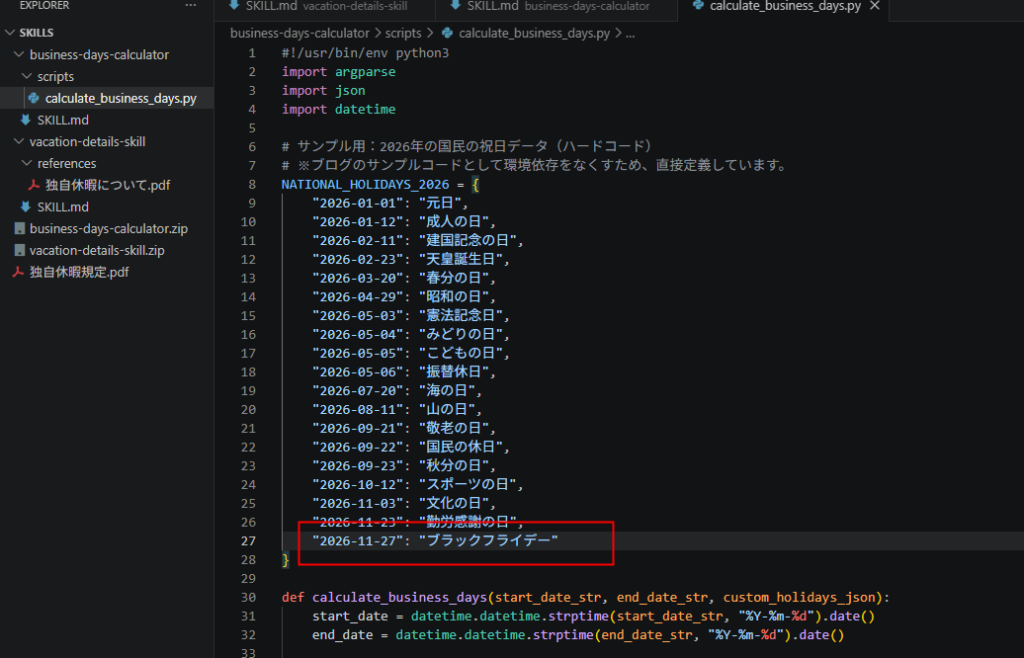Click "文化の日" string value
Image resolution: width=1024 pixels, height=658 pixels.
(455, 504)
